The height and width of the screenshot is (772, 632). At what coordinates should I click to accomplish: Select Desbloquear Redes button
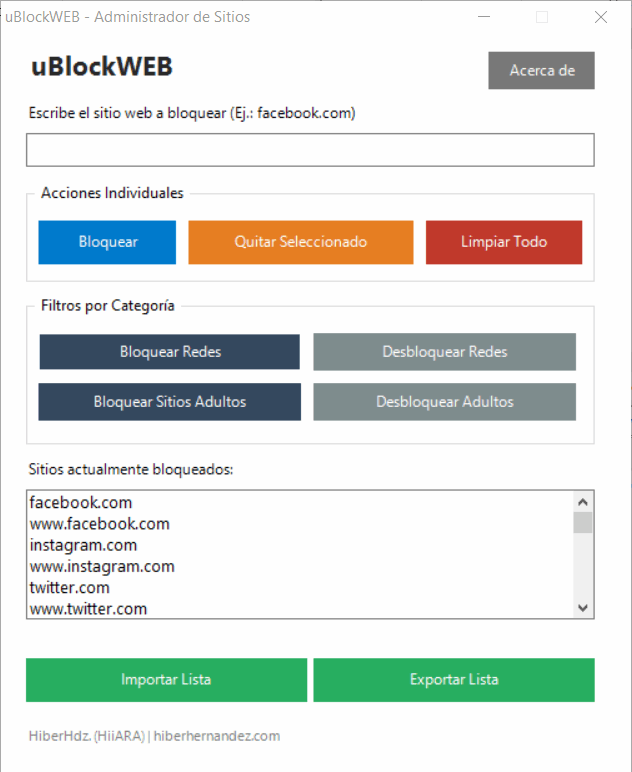(x=444, y=352)
